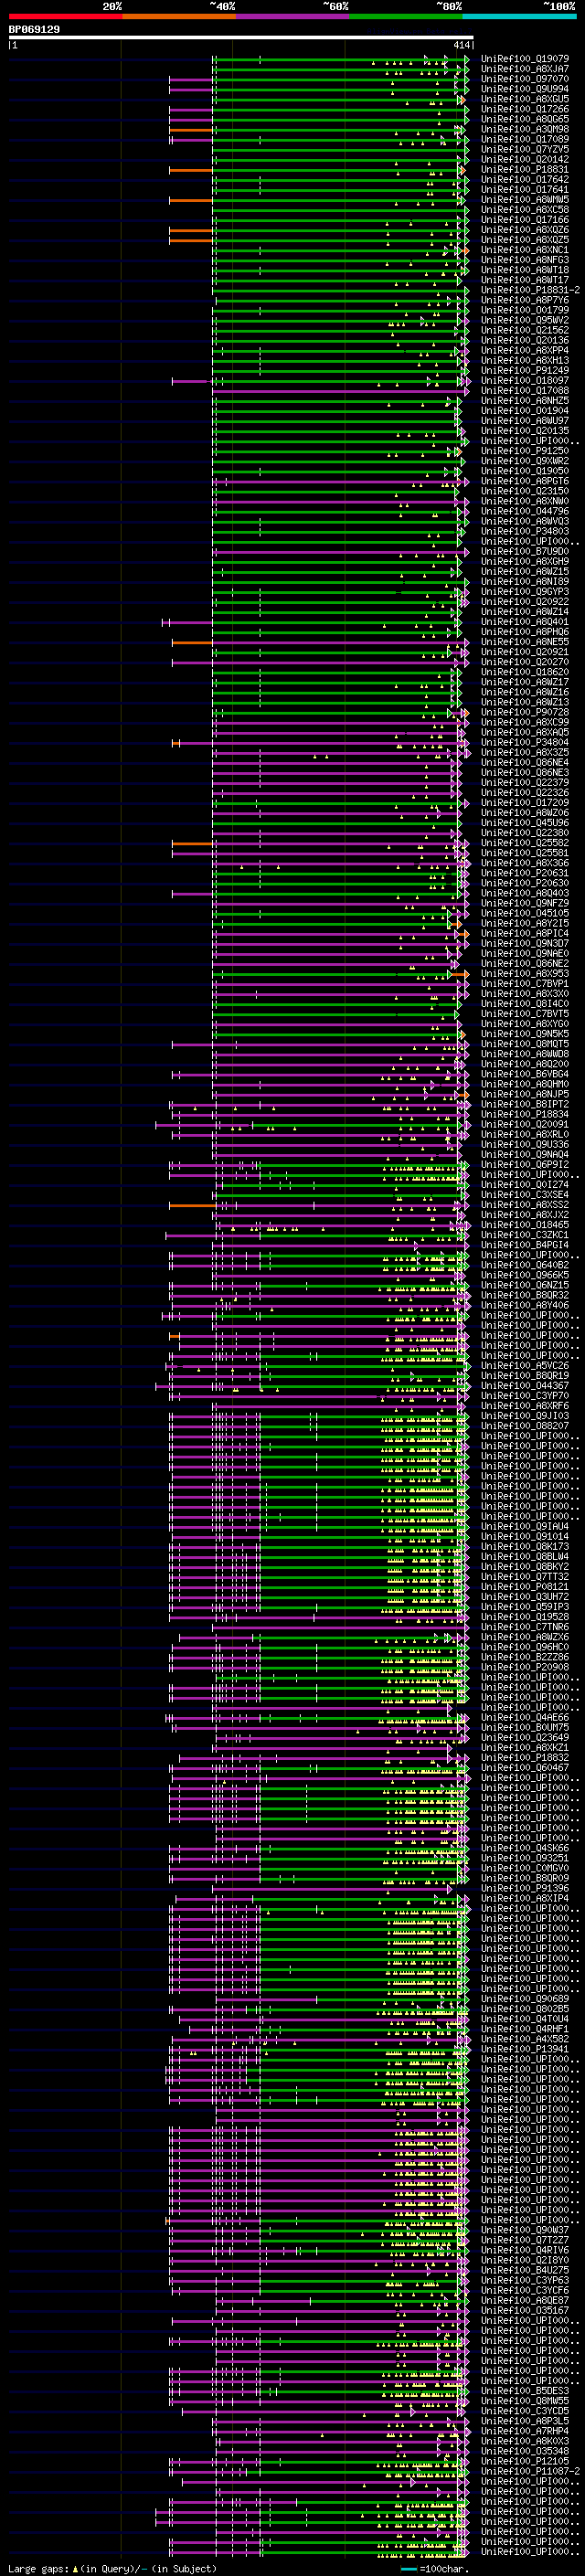The image size is (585, 2576).
Task: Select subject label UniRef100_Q23150
Action: coord(525,491)
